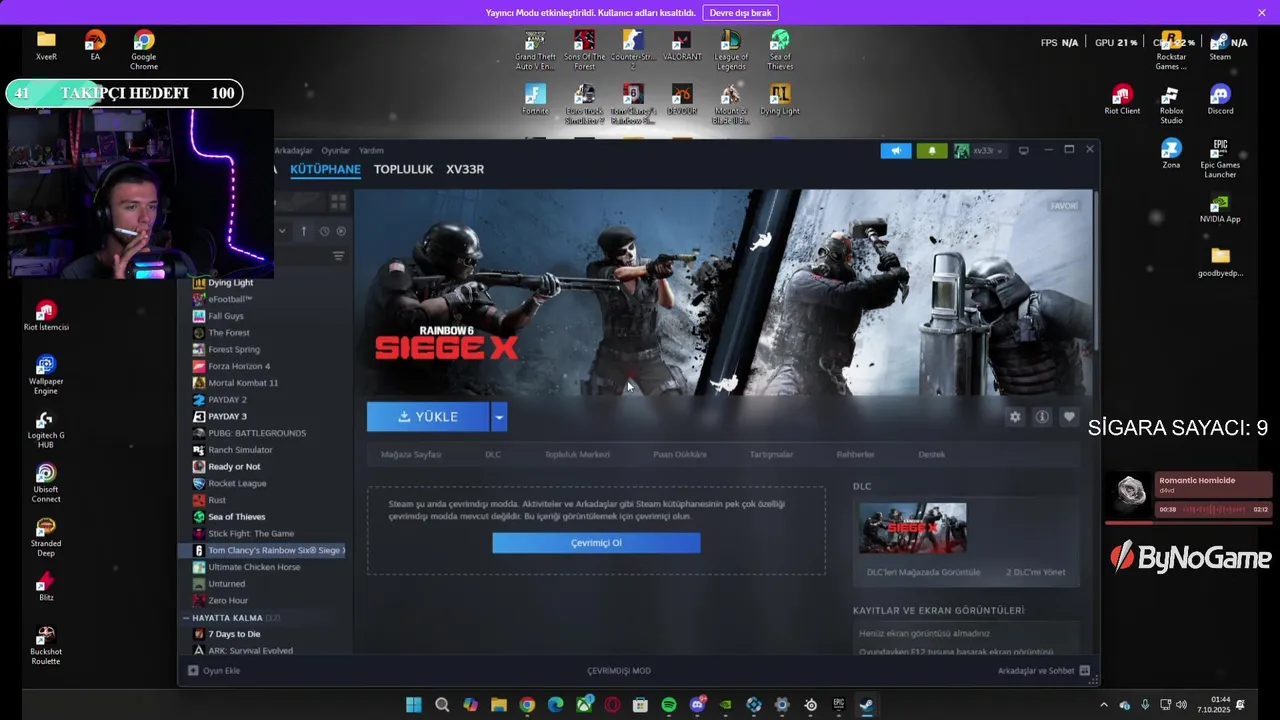Viewport: 1280px width, 720px height.
Task: Open Spotify from the taskbar
Action: pos(669,705)
